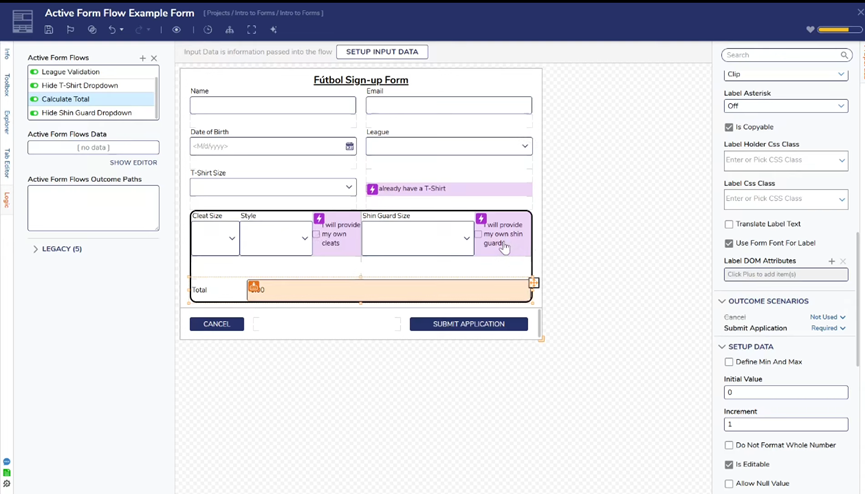Click the flag checkpoint icon in the toolbar
This screenshot has height=494, width=865.
70,30
